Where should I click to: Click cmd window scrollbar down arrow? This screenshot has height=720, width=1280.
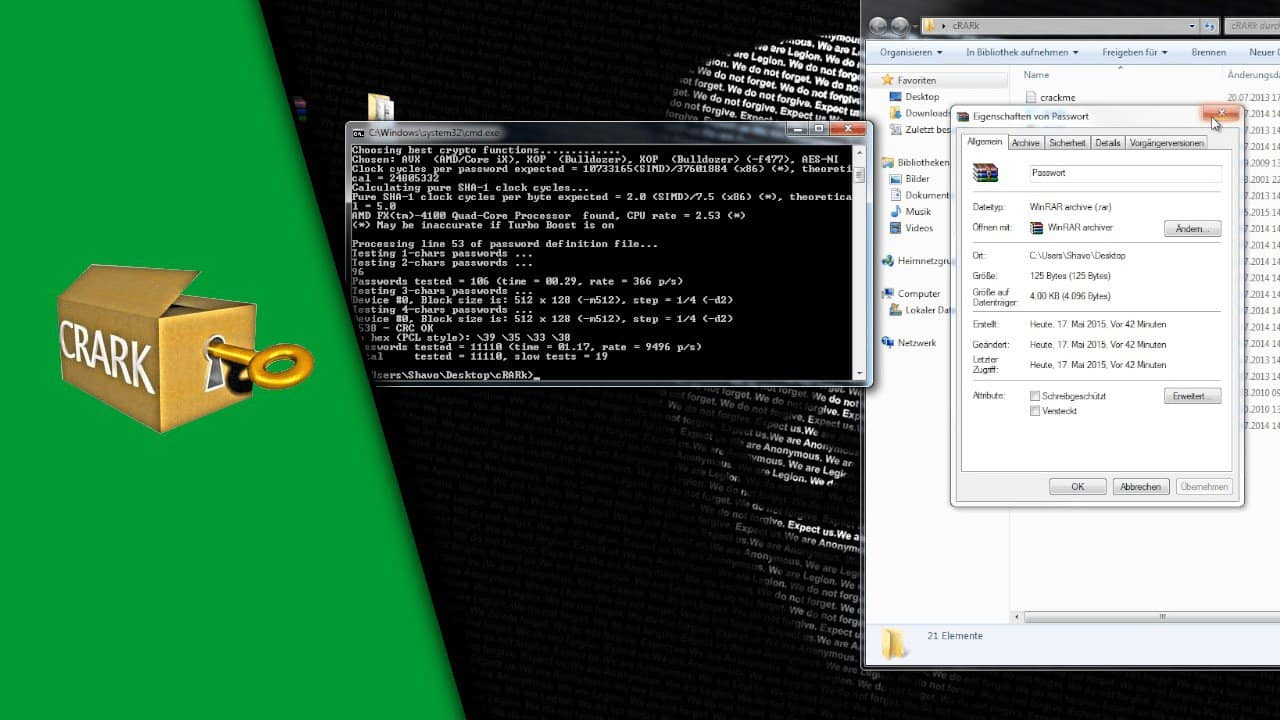858,373
